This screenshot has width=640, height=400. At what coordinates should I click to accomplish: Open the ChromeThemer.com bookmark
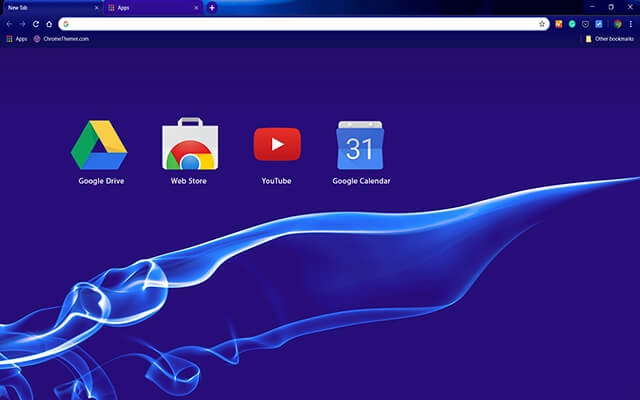pos(61,39)
